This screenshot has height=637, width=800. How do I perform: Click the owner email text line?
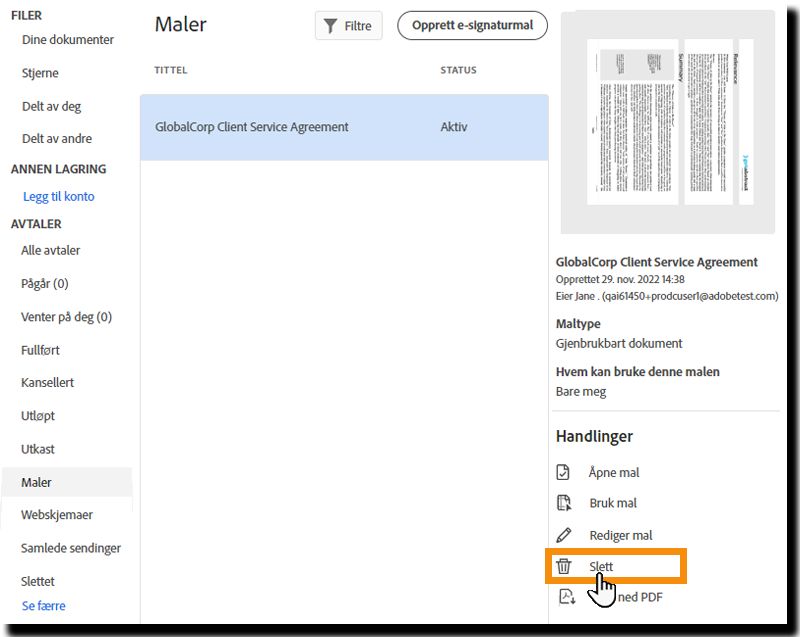[x=667, y=296]
